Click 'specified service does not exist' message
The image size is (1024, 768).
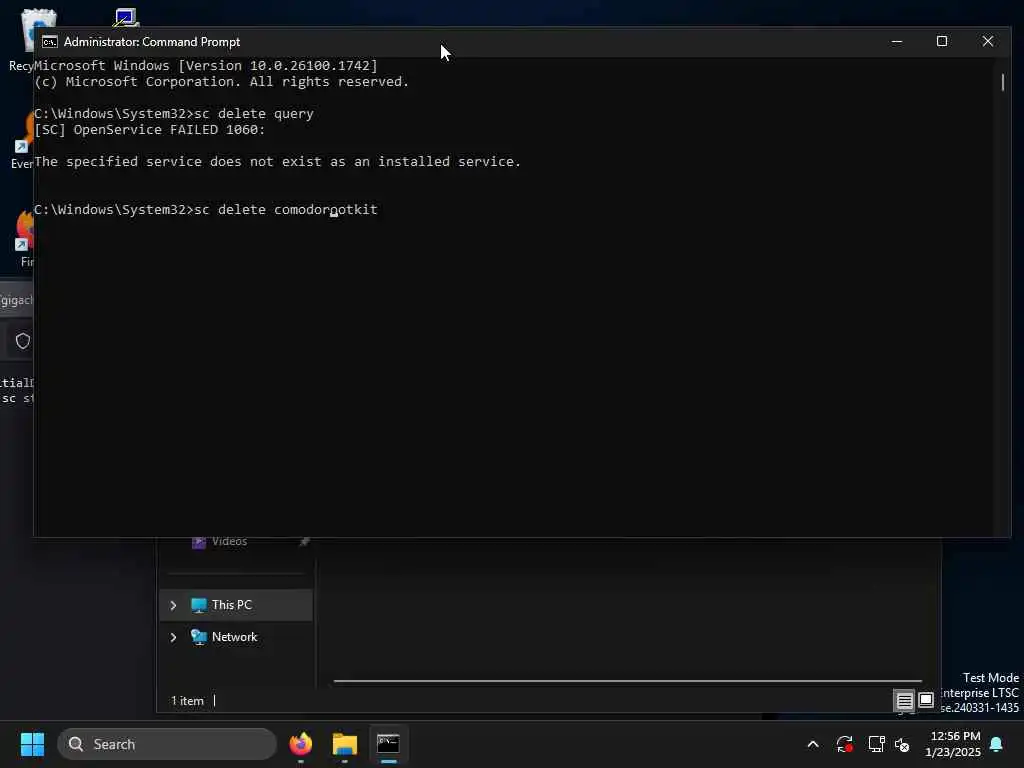(278, 161)
